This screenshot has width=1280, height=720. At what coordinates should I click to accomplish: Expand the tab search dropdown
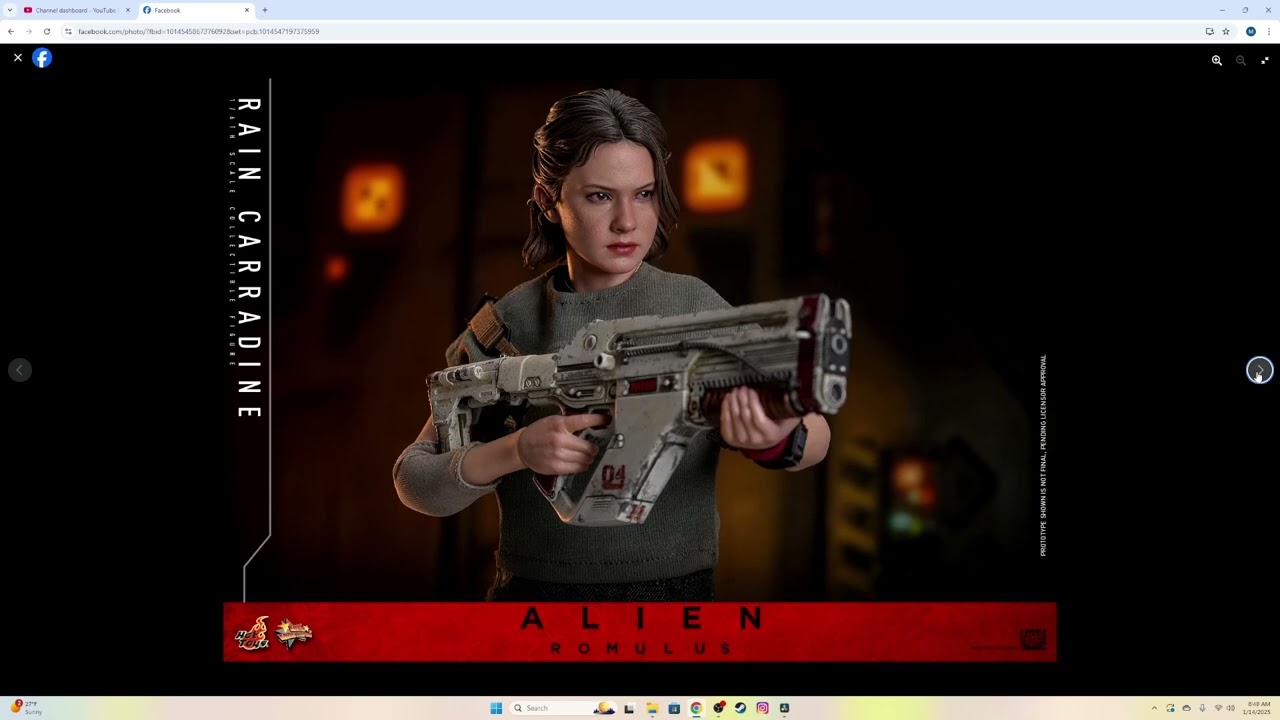[x=9, y=10]
